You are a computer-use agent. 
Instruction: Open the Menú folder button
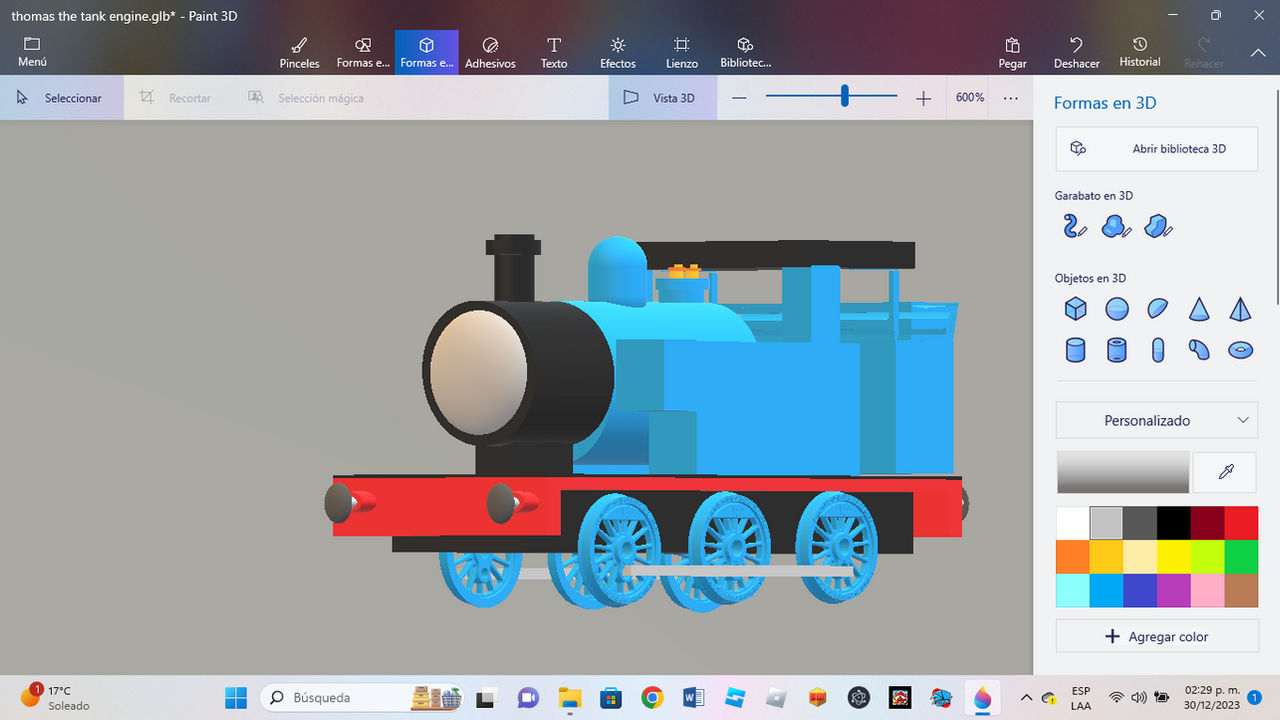tap(32, 52)
